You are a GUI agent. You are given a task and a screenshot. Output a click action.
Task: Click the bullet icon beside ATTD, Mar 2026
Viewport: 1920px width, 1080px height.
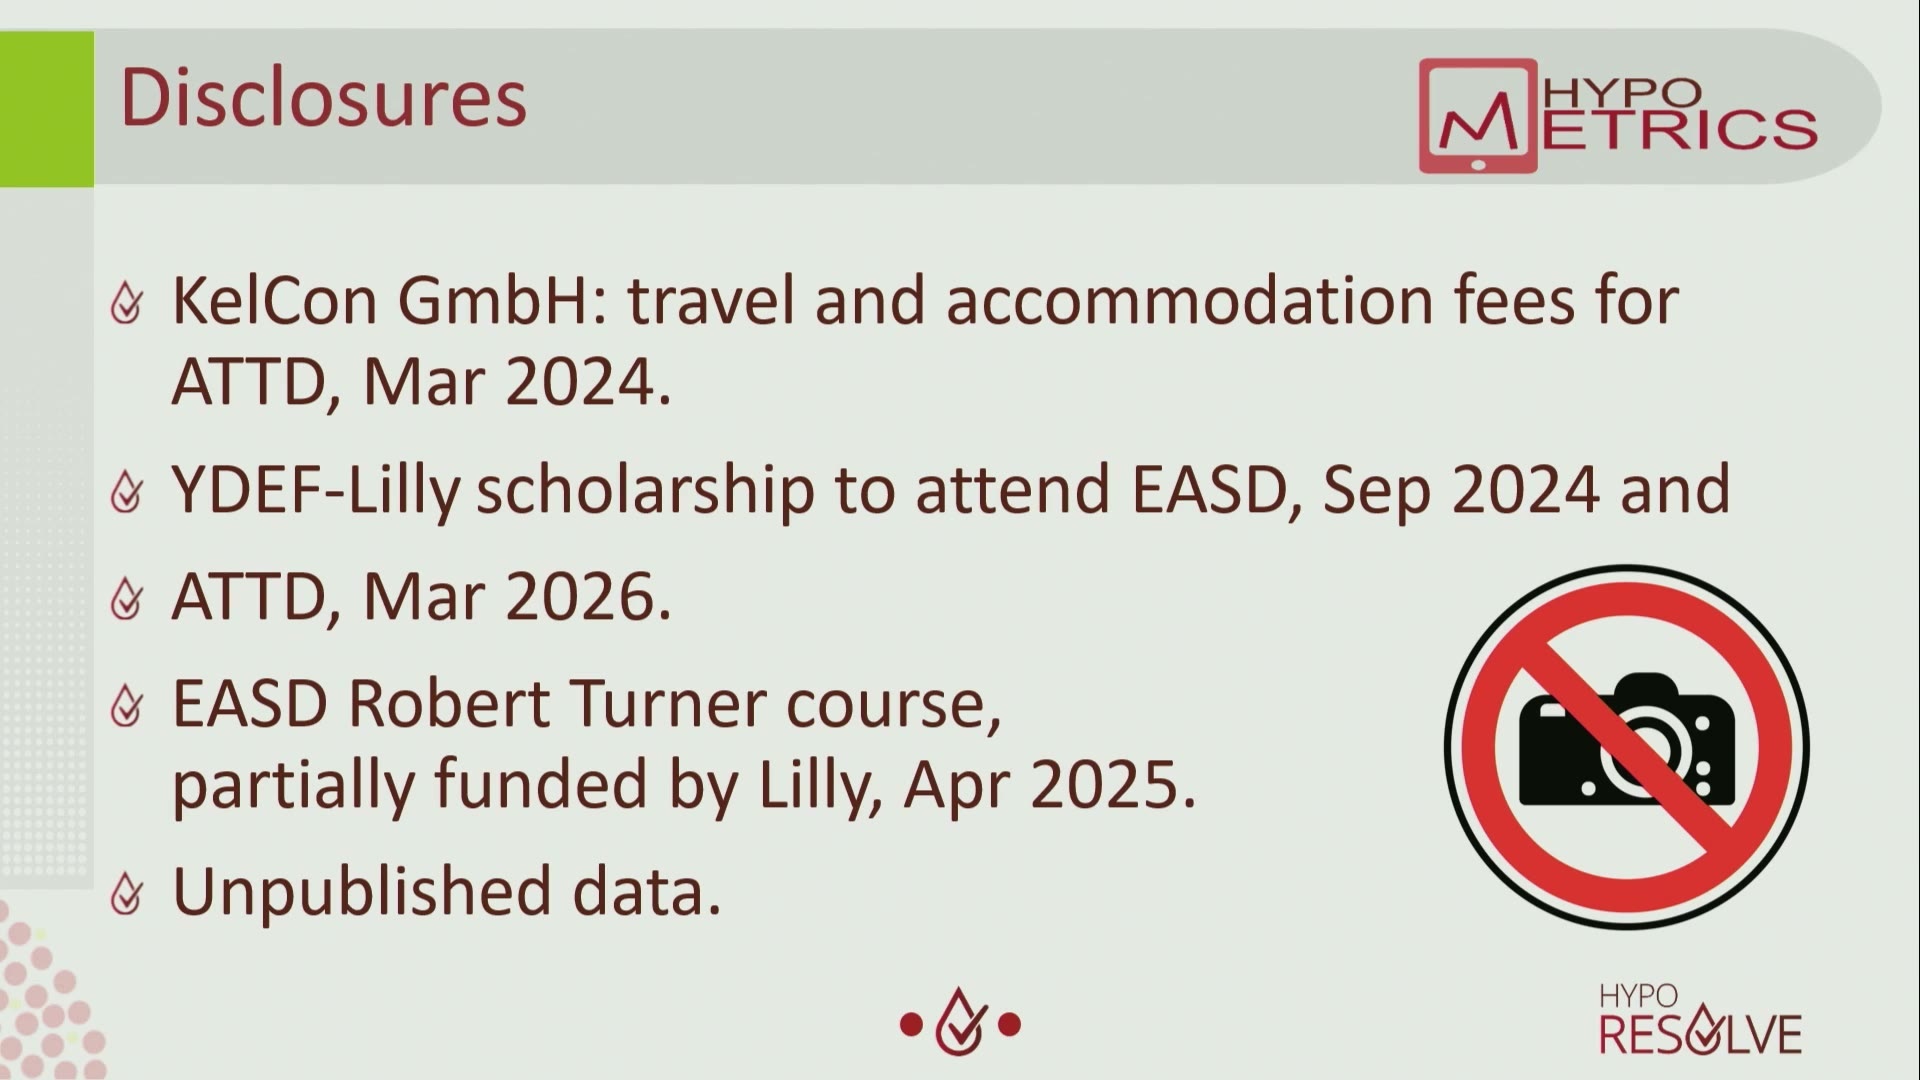(x=127, y=598)
